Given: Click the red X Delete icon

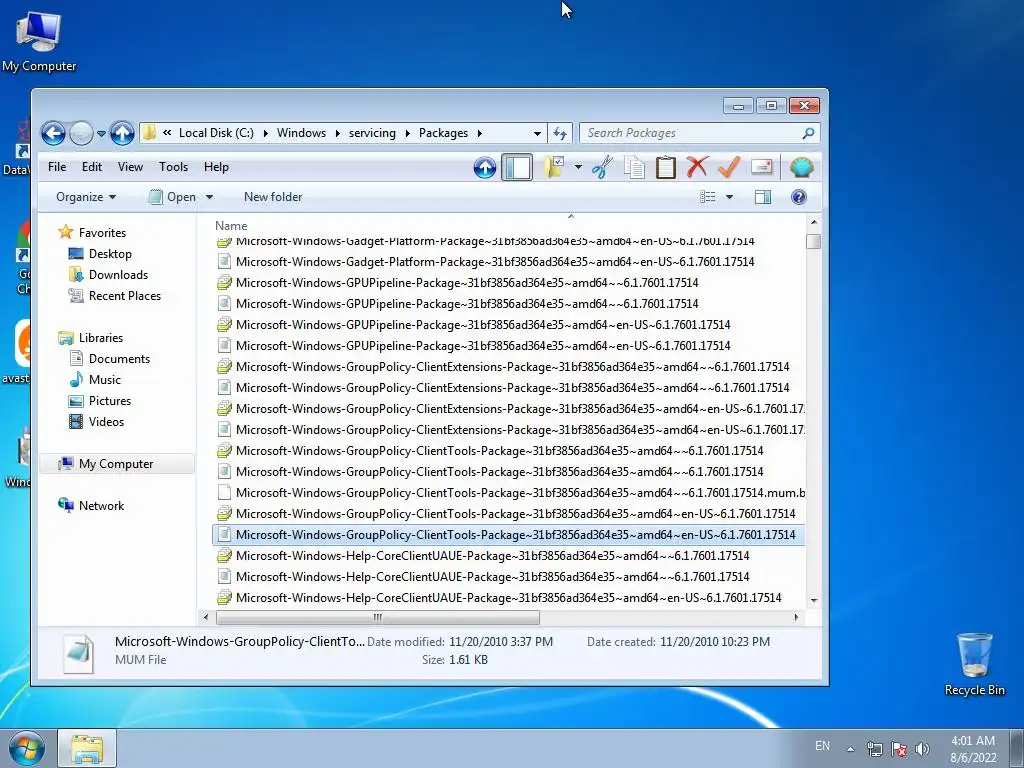Looking at the screenshot, I should pos(697,167).
